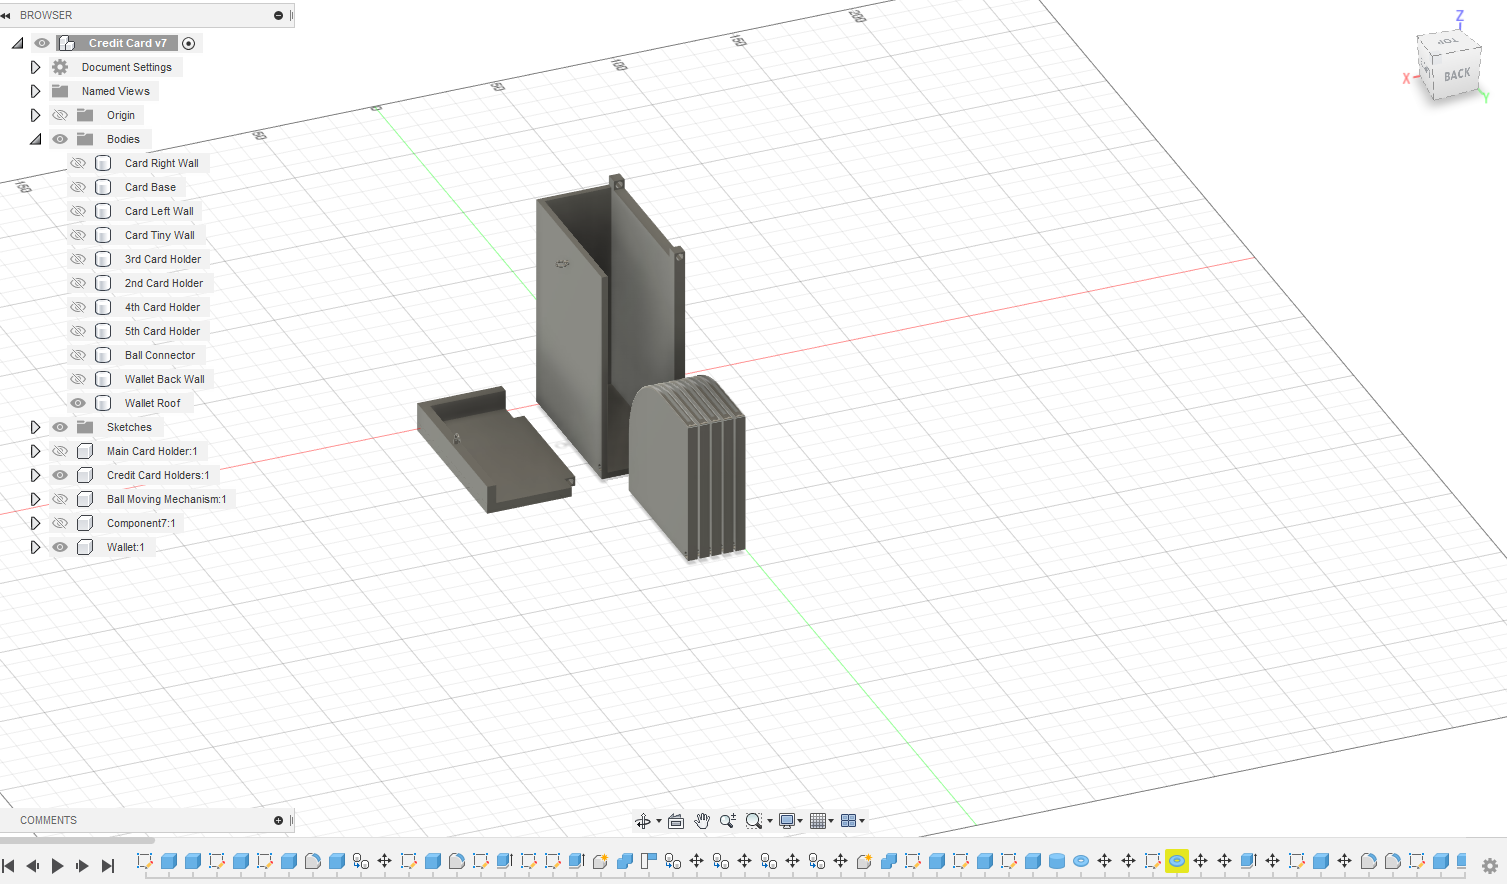Expand the Comments panel dot button
1507x884 pixels.
(278, 820)
